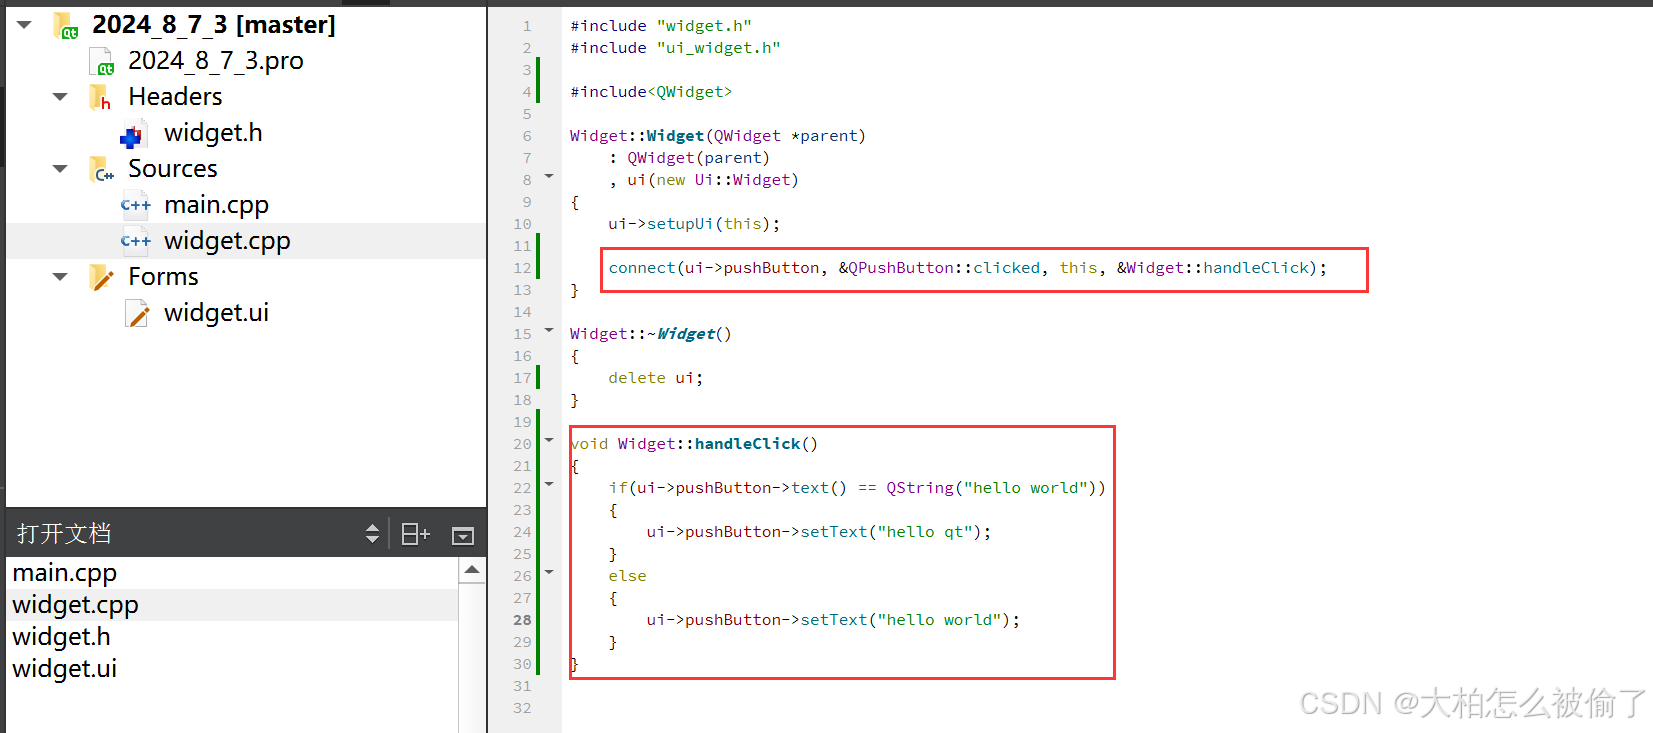Fold the destructor block at line 15
This screenshot has width=1653, height=733.
(549, 330)
